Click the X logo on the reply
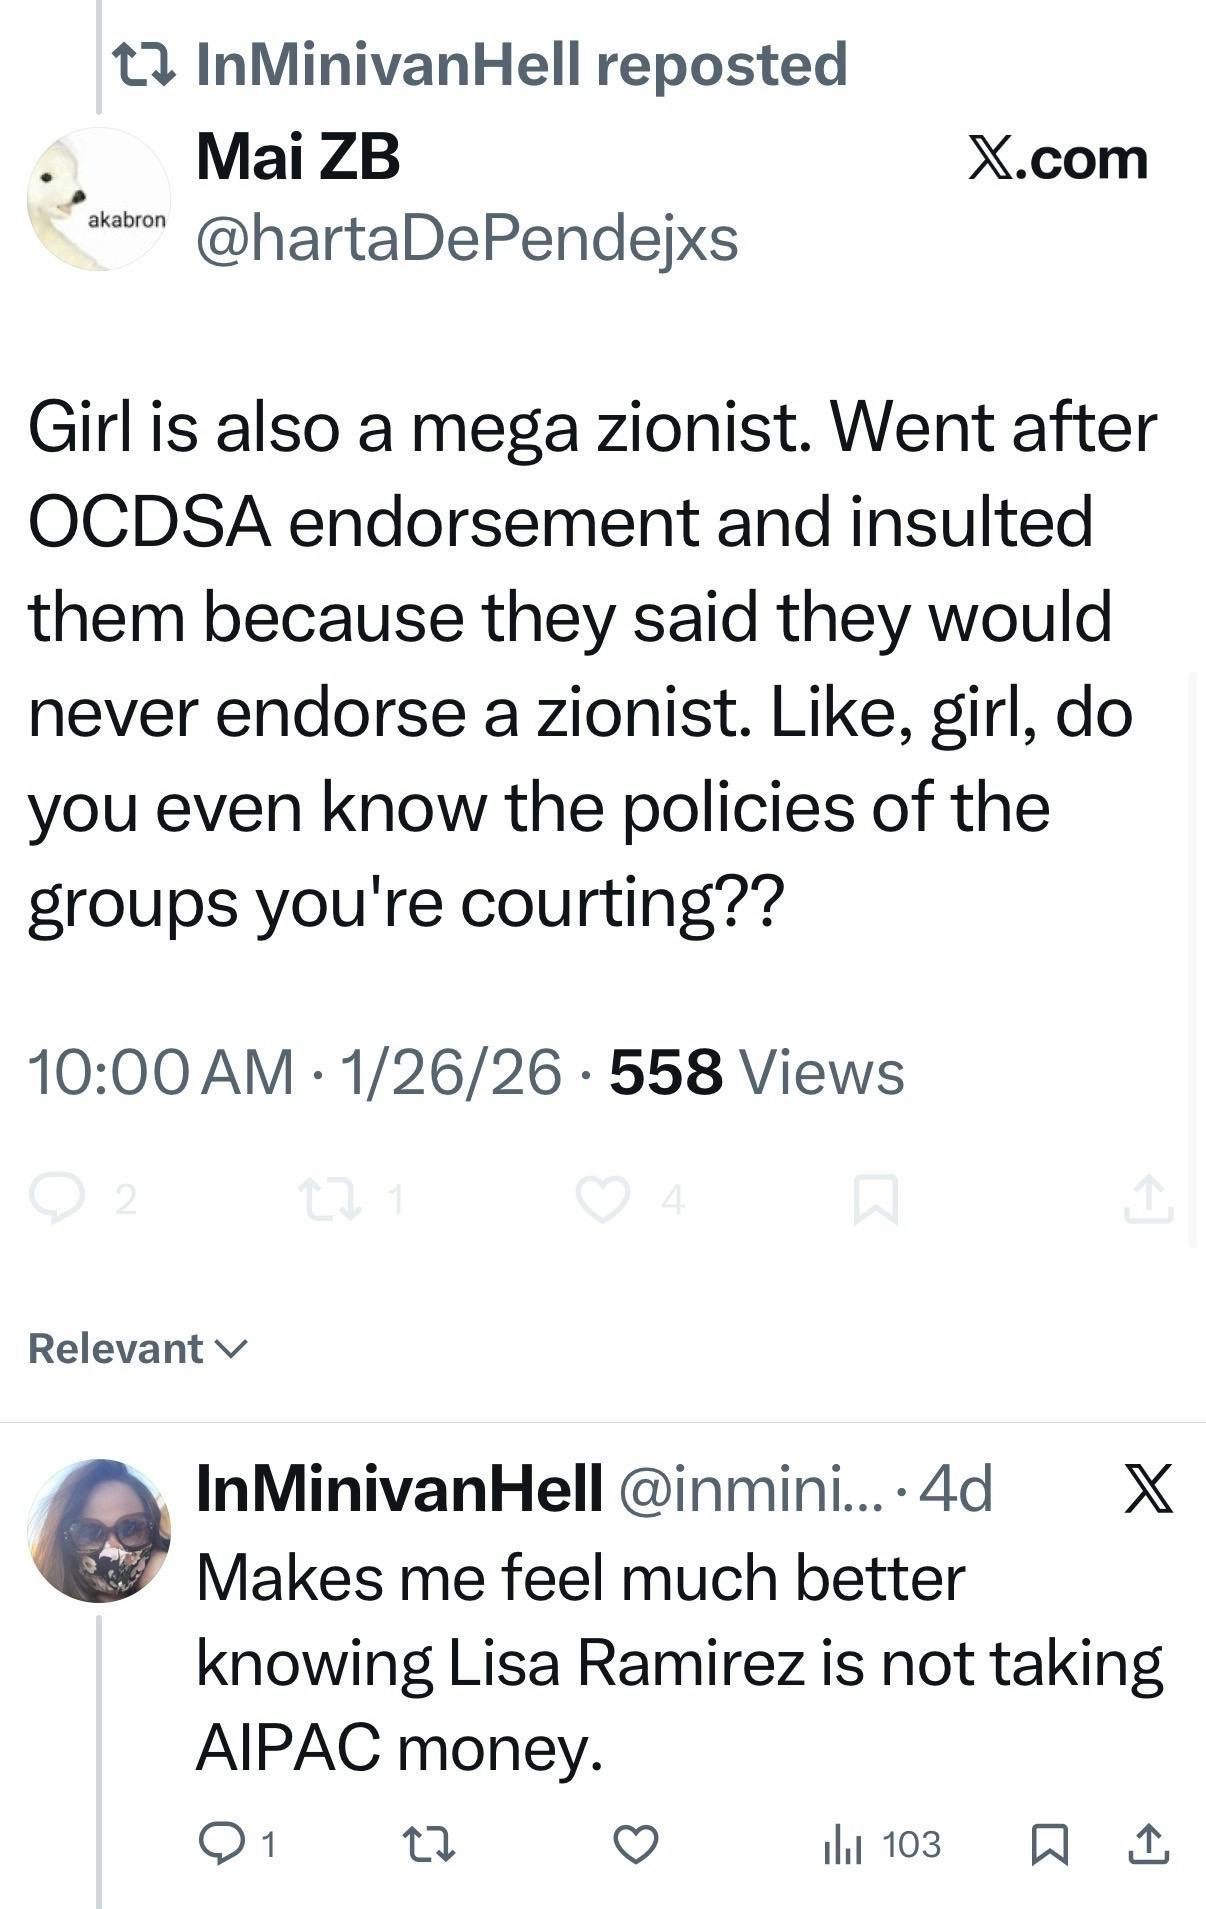The image size is (1206, 1909). [x=1148, y=1488]
